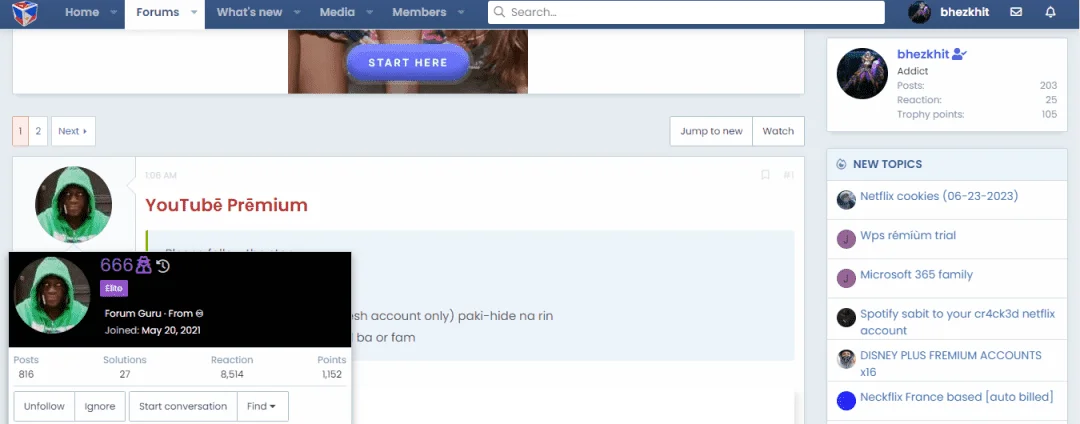This screenshot has width=1080, height=424.
Task: Click the Watch thread button
Action: (778, 131)
